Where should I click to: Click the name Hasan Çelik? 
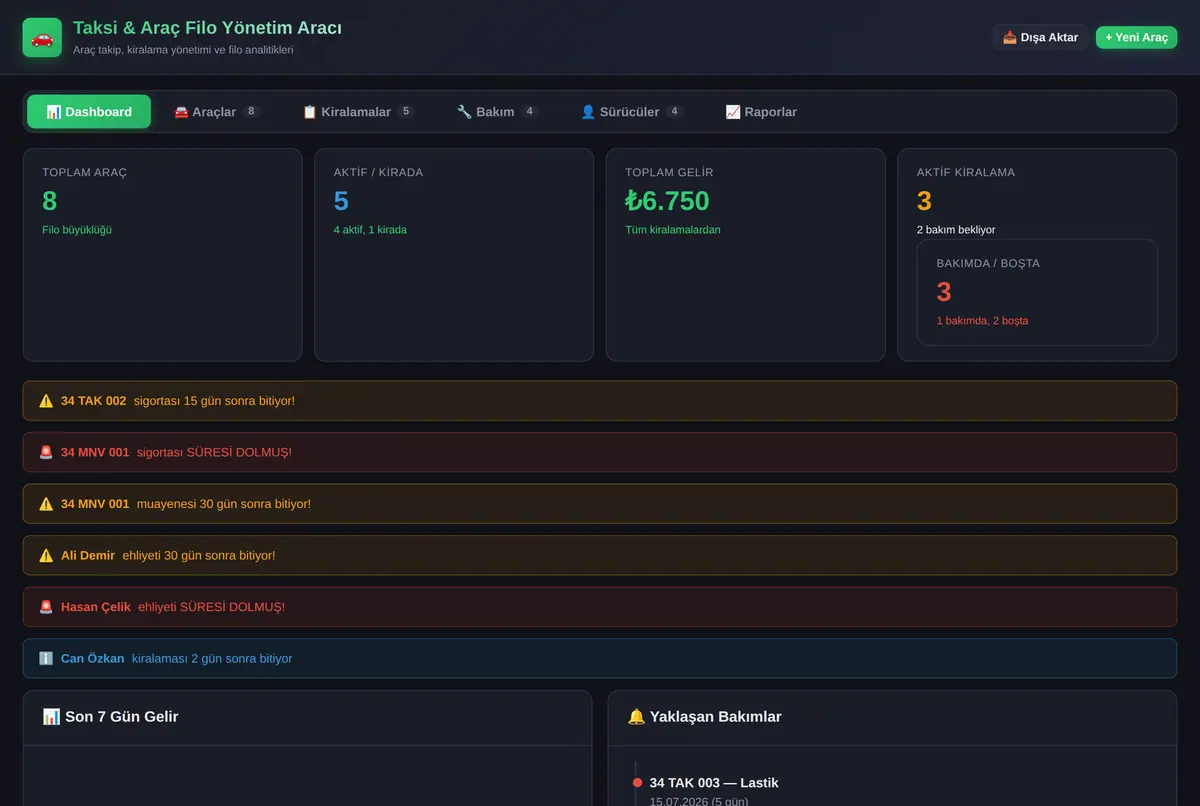[x=96, y=607]
